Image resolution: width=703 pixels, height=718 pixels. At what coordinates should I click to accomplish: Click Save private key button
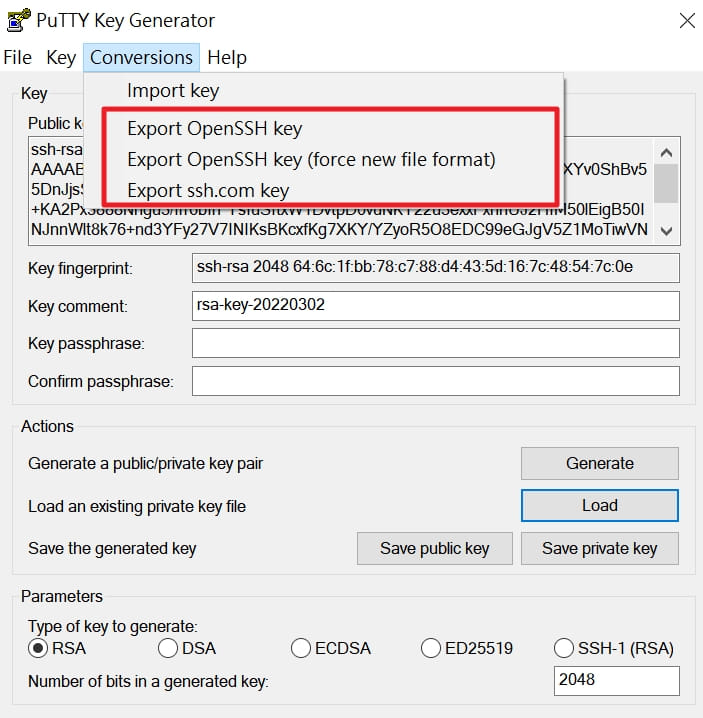599,549
